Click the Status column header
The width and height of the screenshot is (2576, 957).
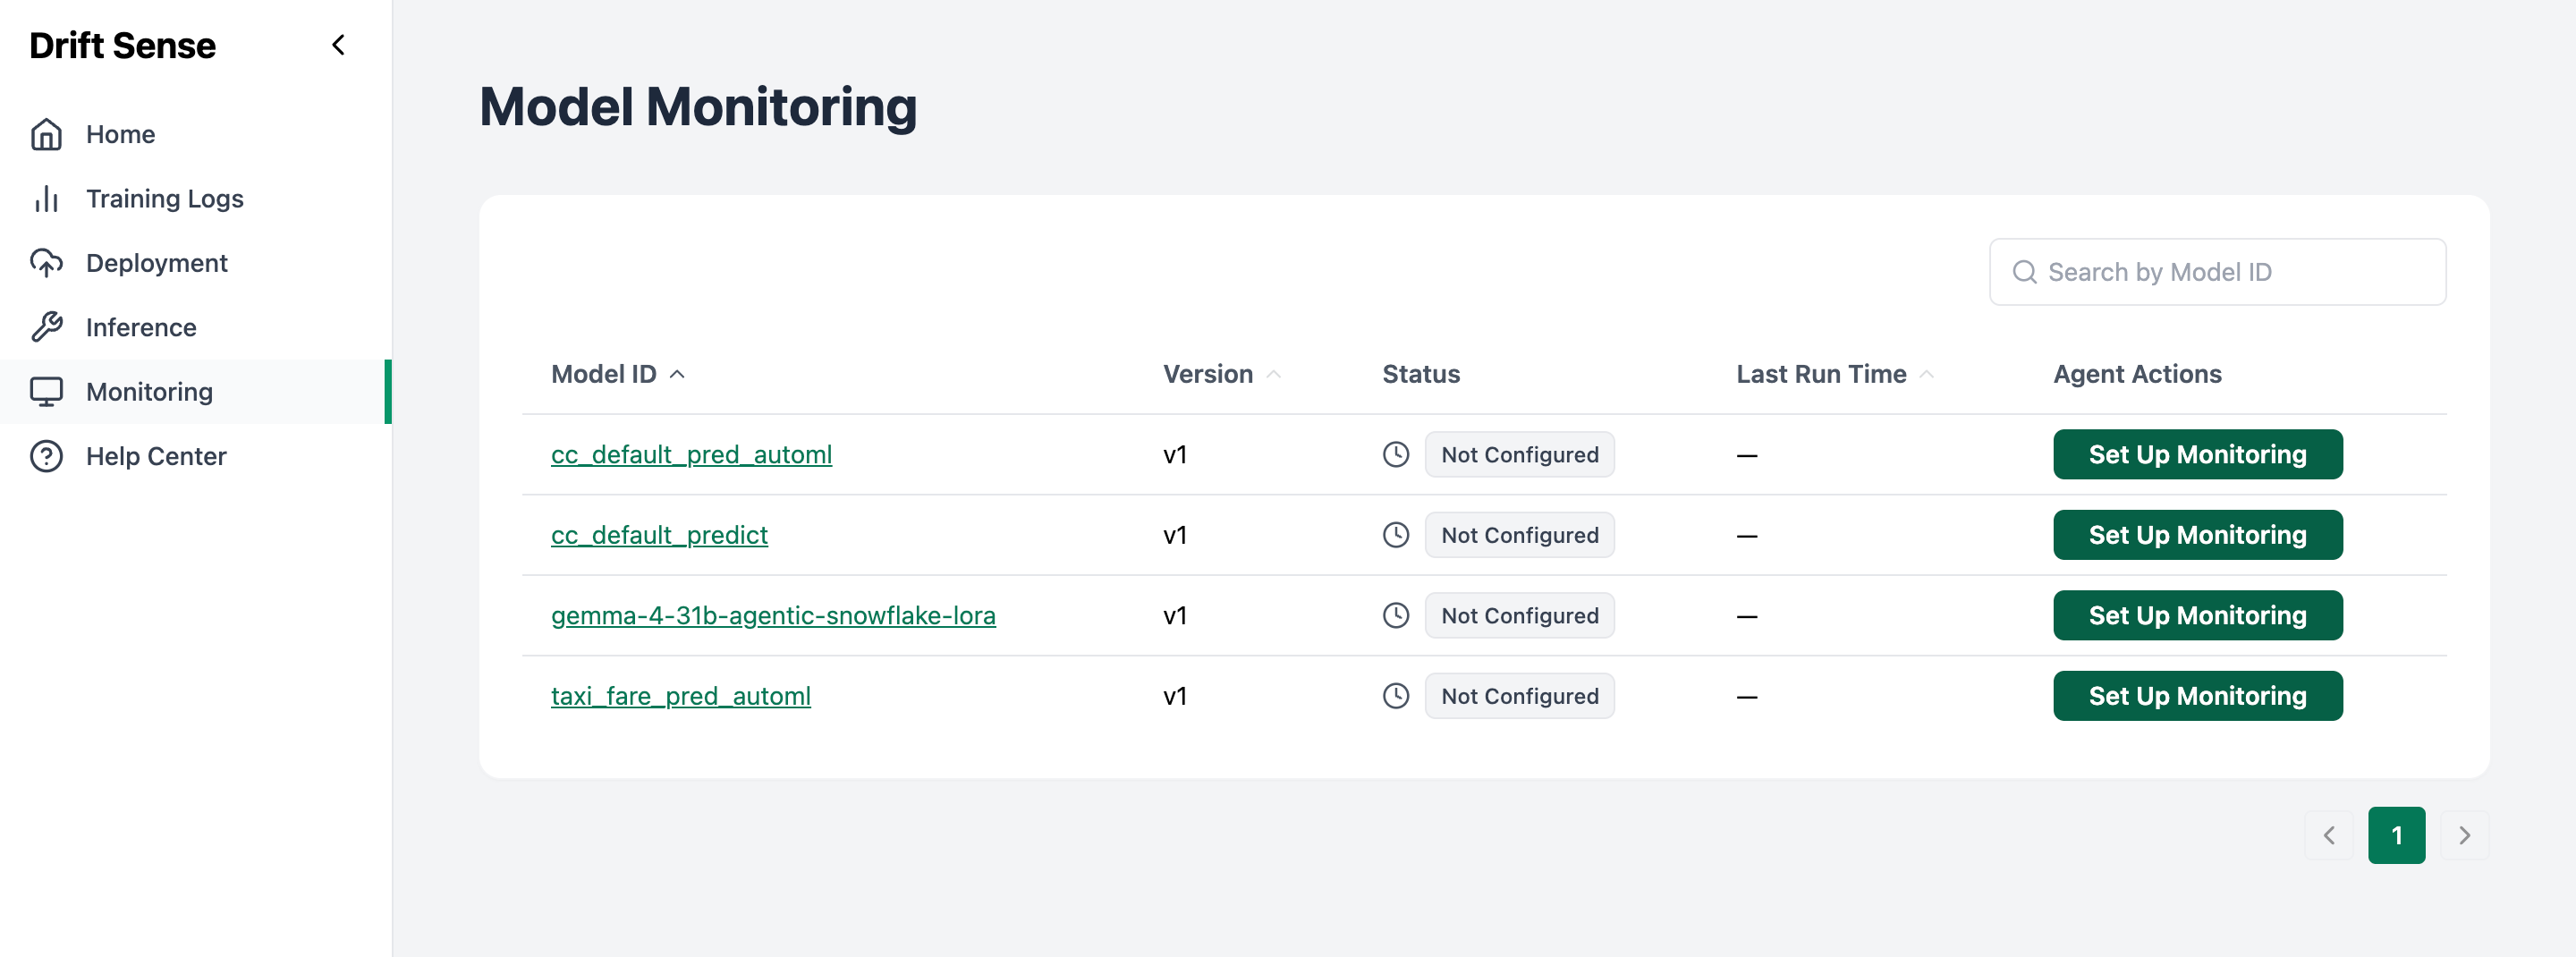1420,374
